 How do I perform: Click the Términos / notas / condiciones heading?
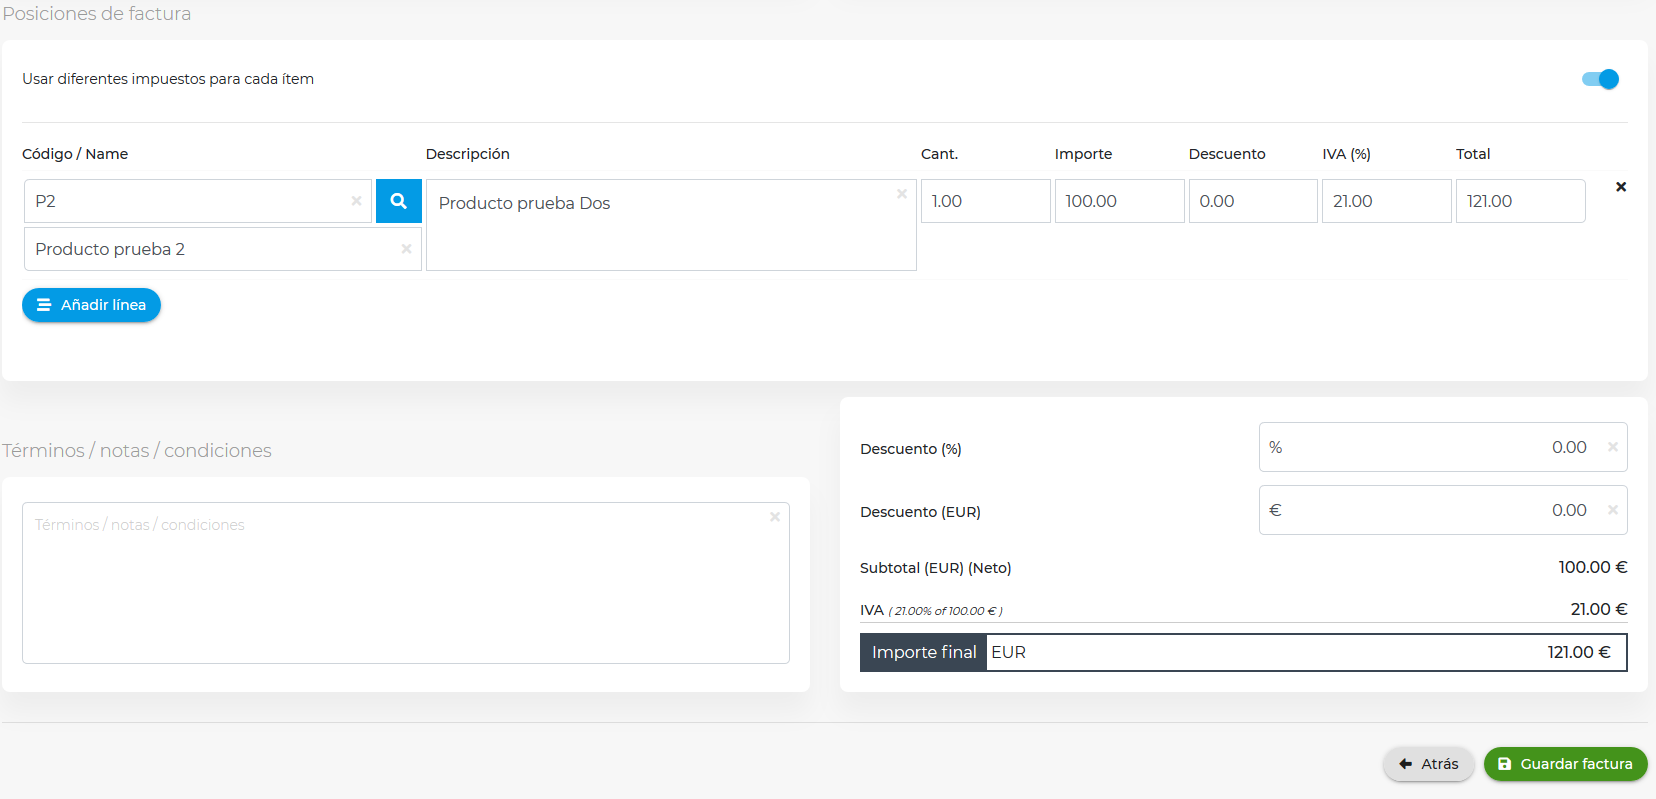[137, 451]
